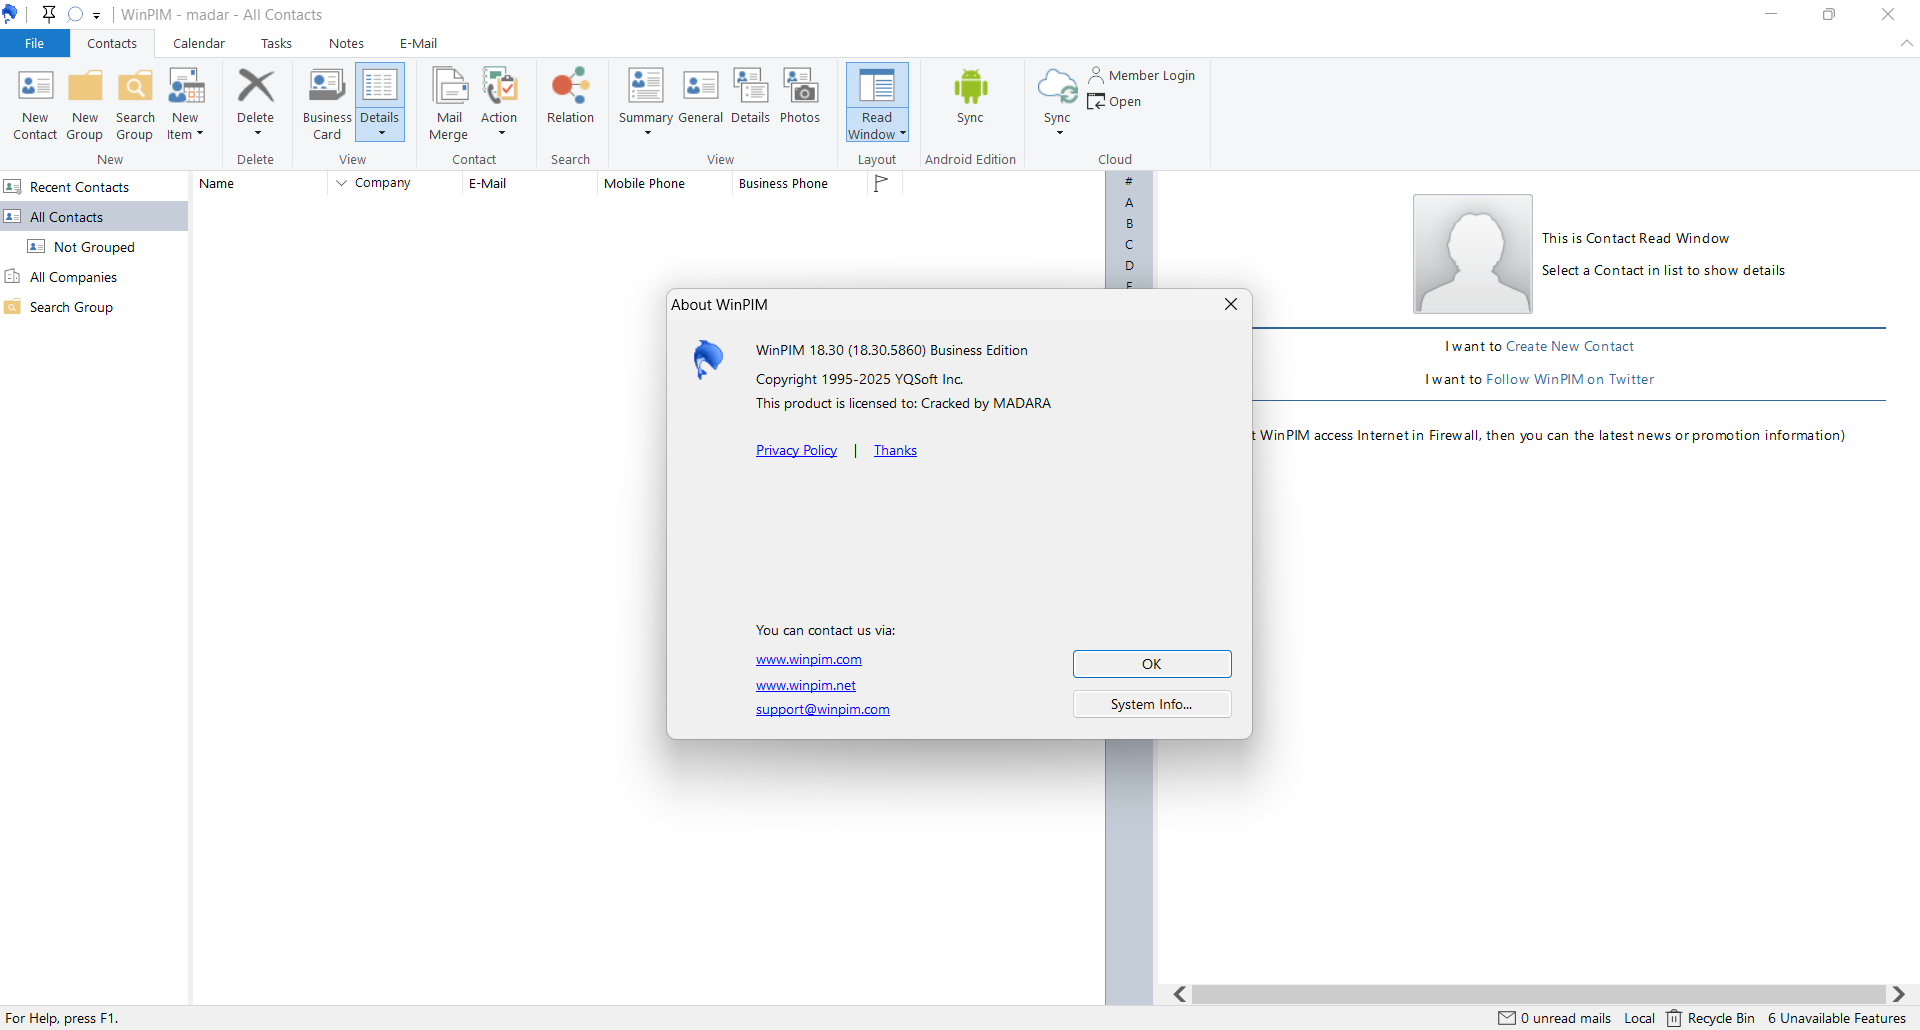
Task: Click the contact photo placeholder
Action: coord(1472,254)
